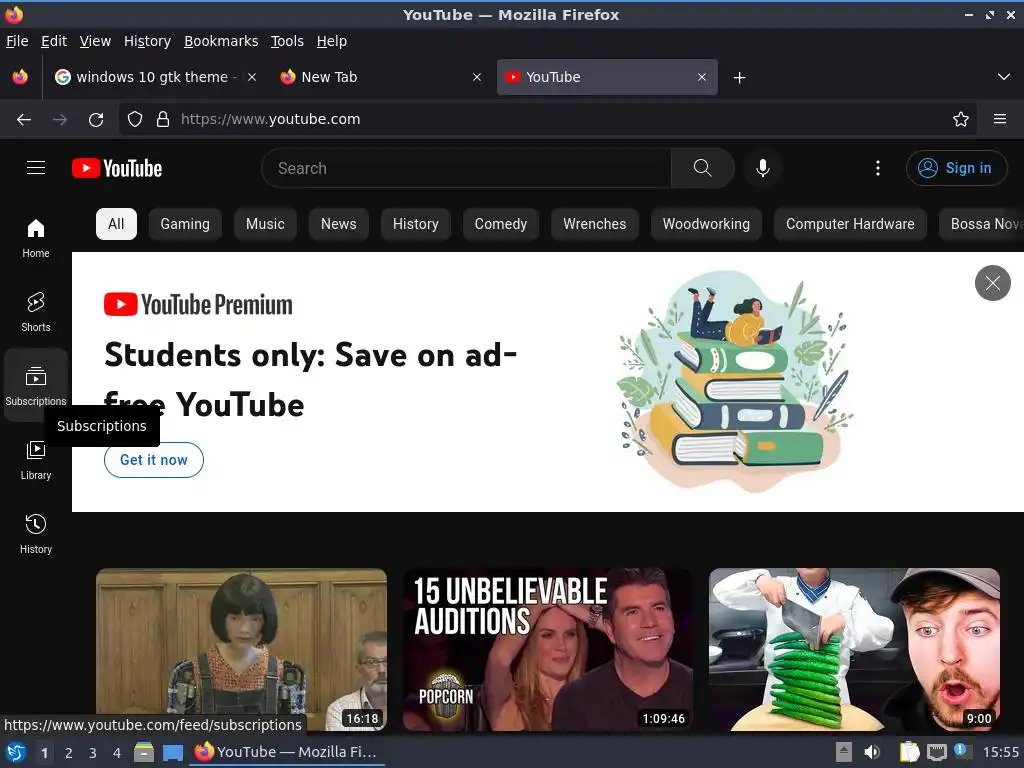Select the News filter chip
The width and height of the screenshot is (1024, 768).
pos(338,224)
